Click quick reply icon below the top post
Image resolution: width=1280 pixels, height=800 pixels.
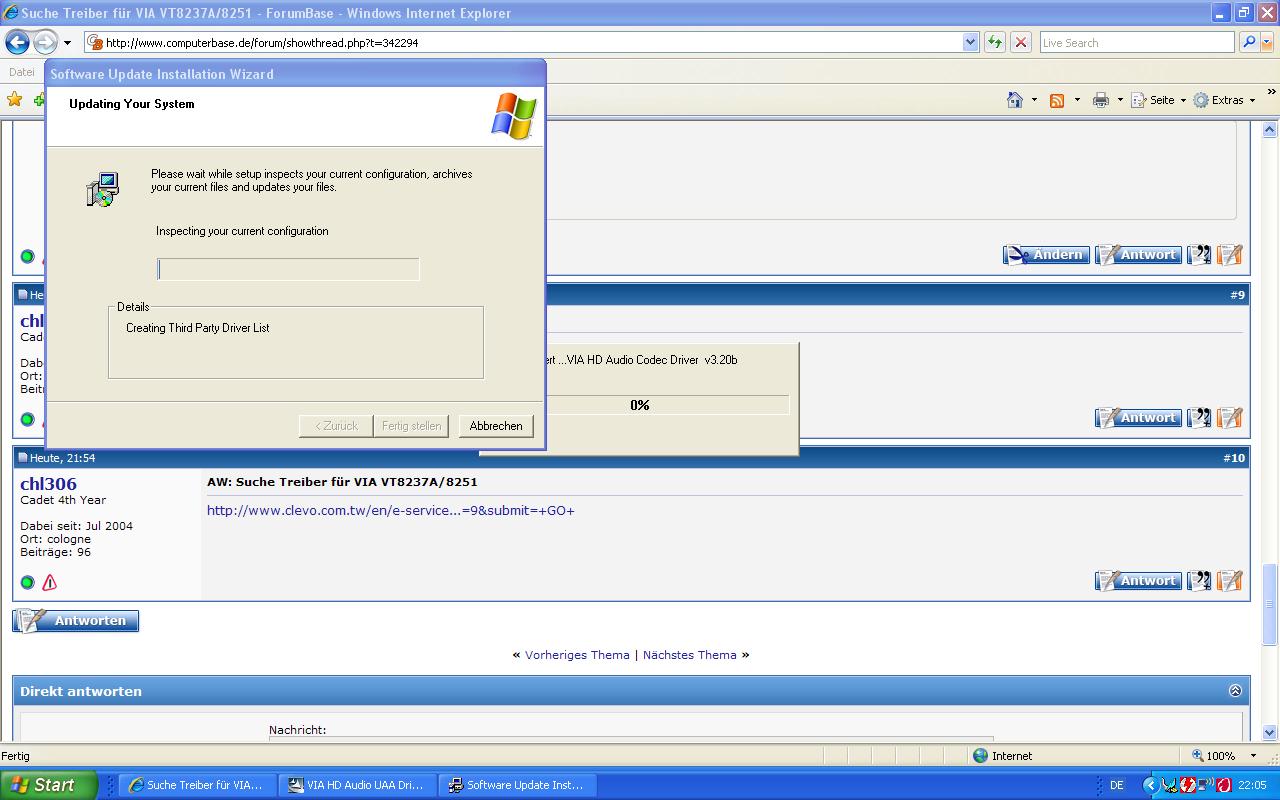[1230, 255]
